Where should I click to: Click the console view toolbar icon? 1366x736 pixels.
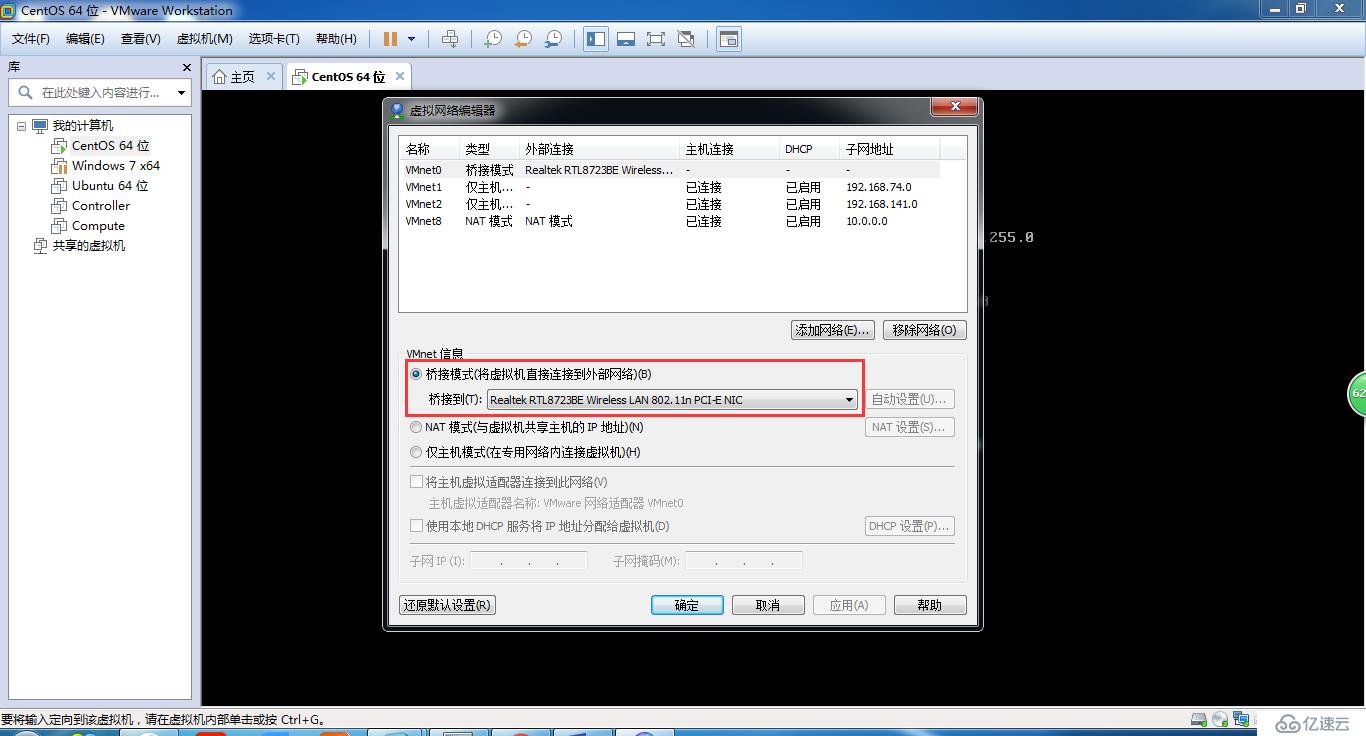[729, 39]
